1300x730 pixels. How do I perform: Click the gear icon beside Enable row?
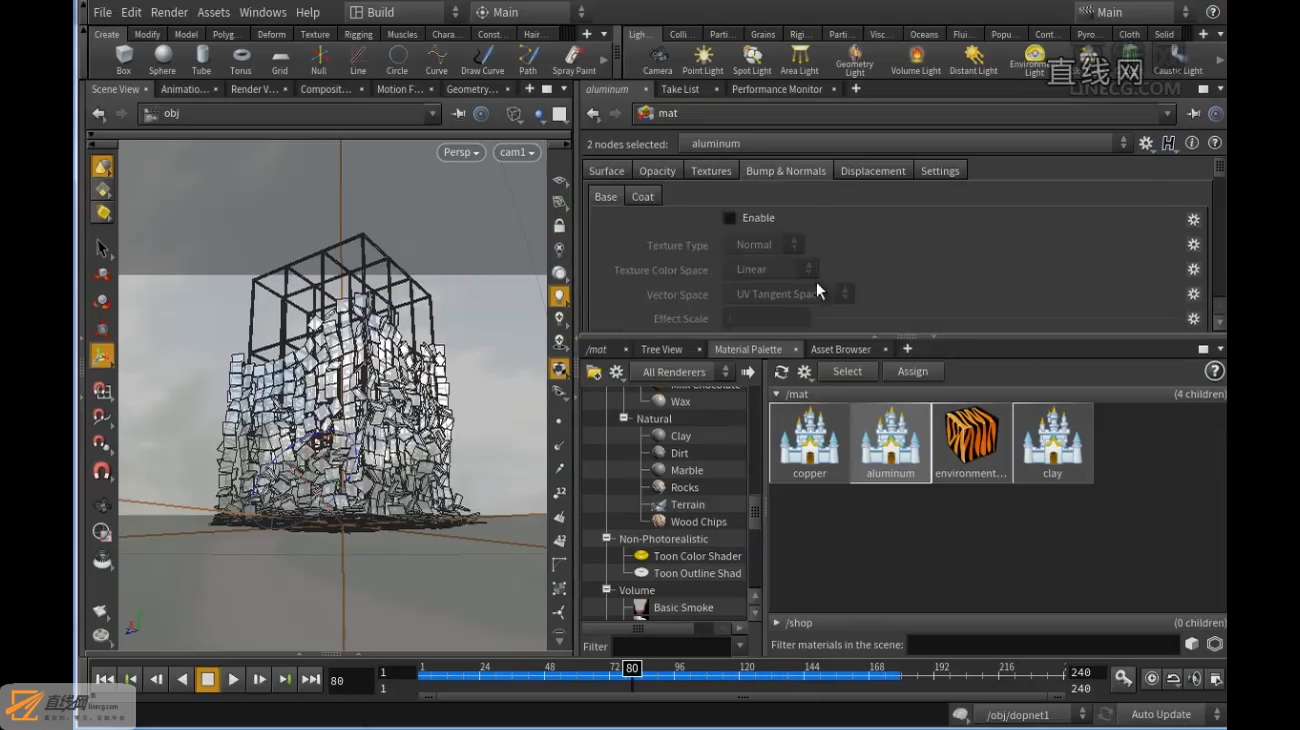(1193, 219)
